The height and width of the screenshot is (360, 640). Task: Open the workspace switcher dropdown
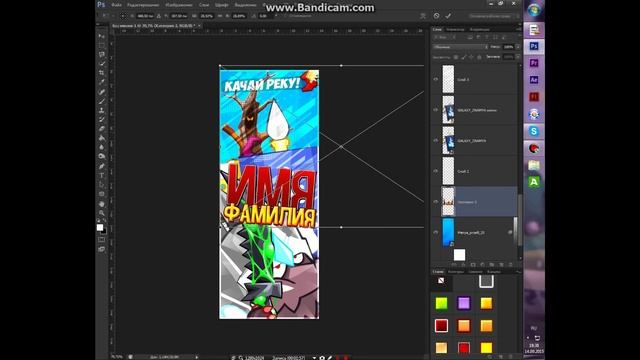494,16
